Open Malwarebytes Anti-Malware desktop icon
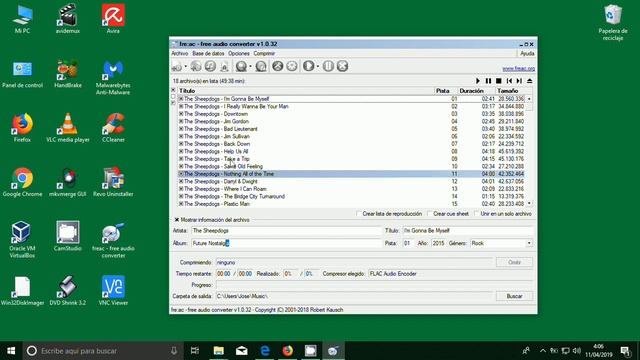Screen dimensions: 640x360 [113, 77]
